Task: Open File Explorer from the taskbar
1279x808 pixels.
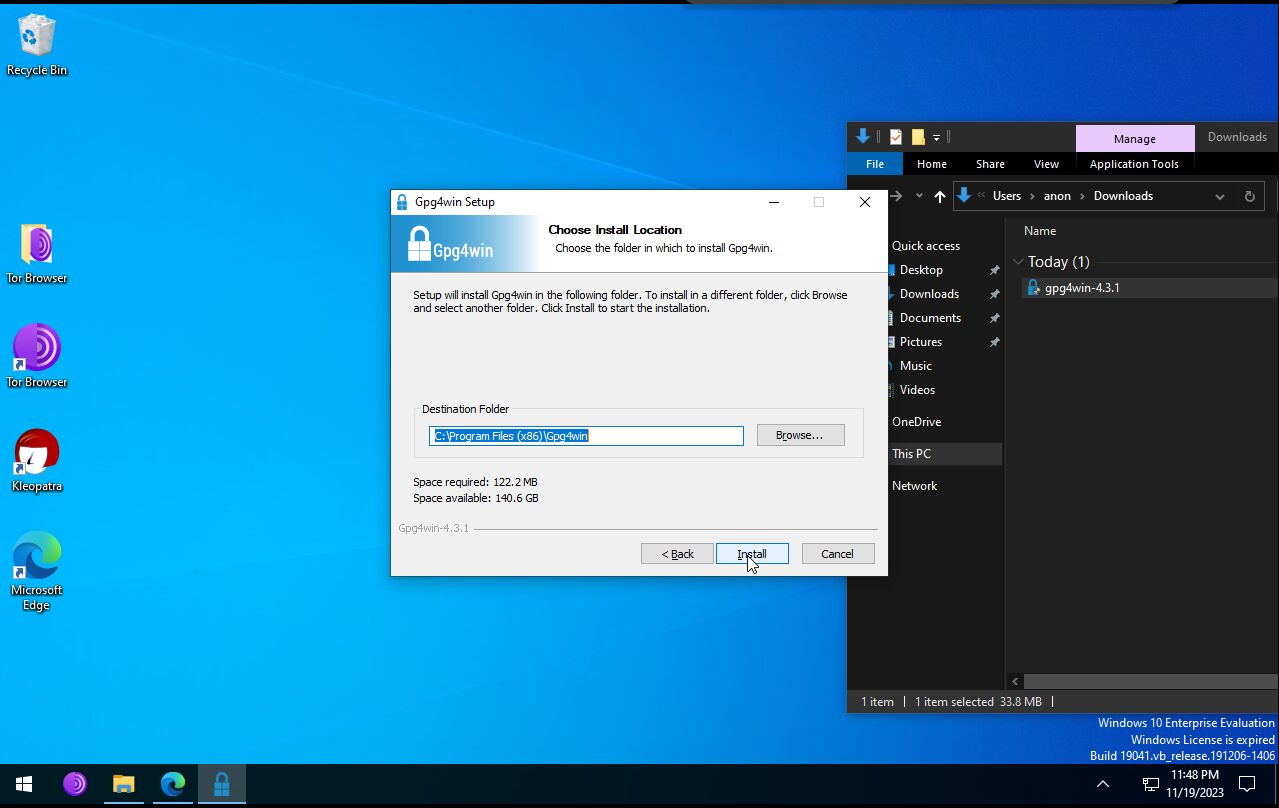Action: (x=124, y=784)
